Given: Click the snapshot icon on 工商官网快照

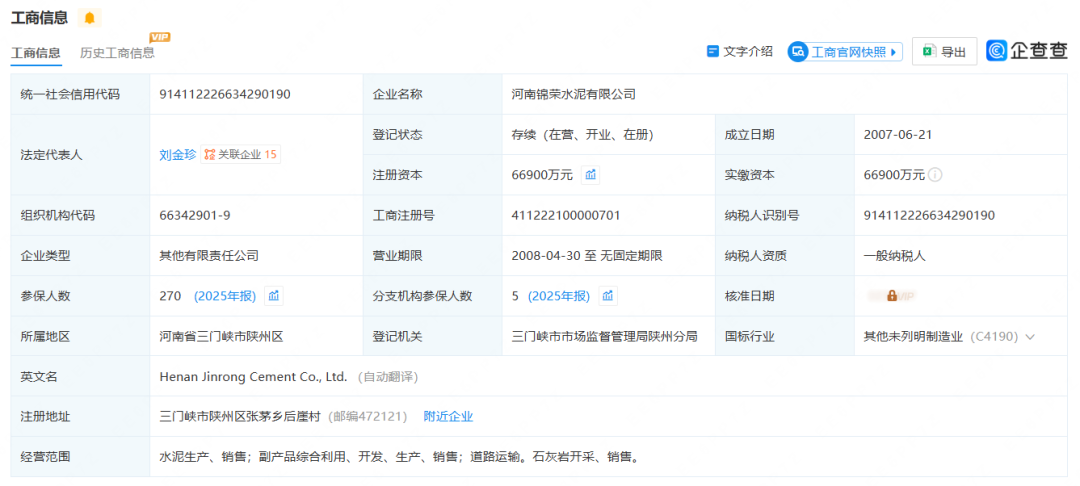Looking at the screenshot, I should click(798, 52).
